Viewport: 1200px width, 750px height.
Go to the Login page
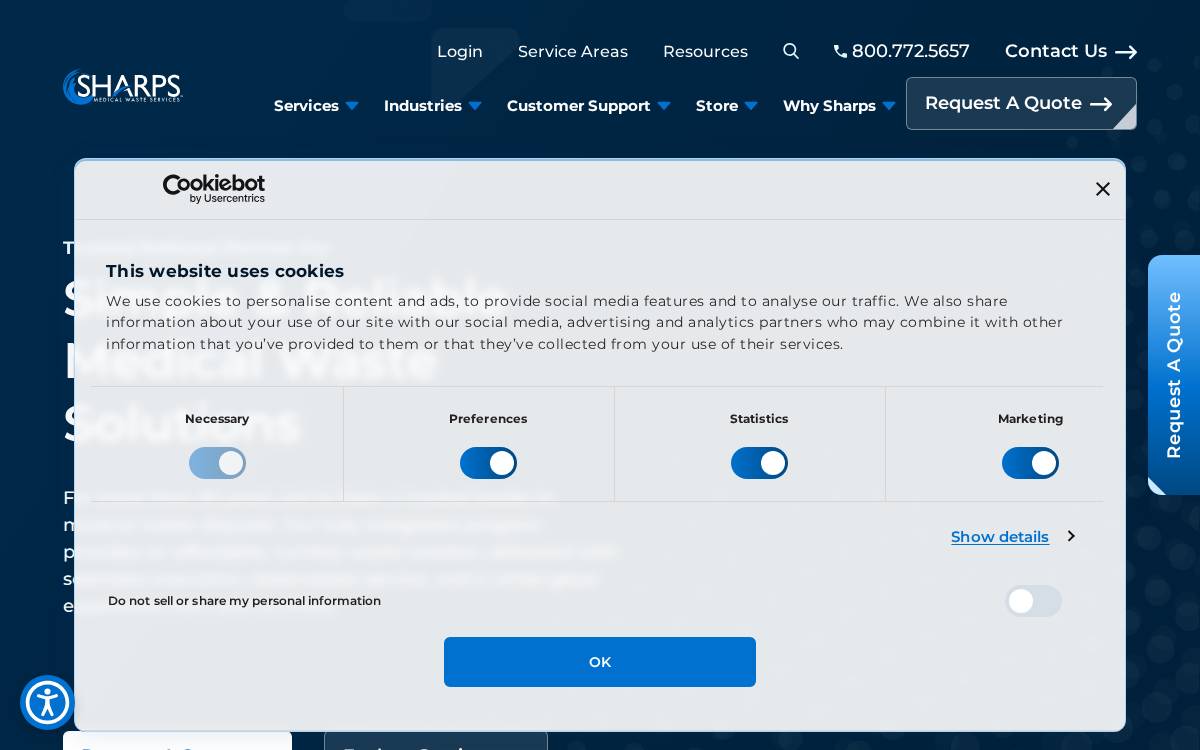coord(460,51)
